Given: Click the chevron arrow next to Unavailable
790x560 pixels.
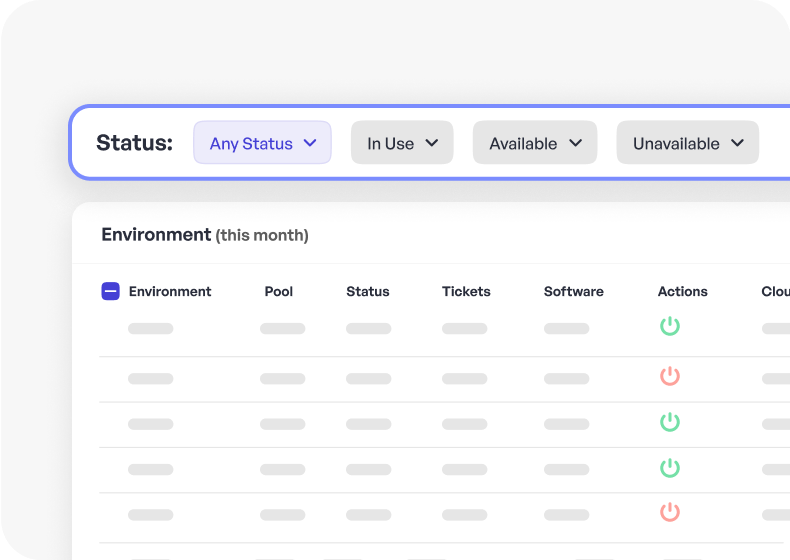Looking at the screenshot, I should point(738,143).
